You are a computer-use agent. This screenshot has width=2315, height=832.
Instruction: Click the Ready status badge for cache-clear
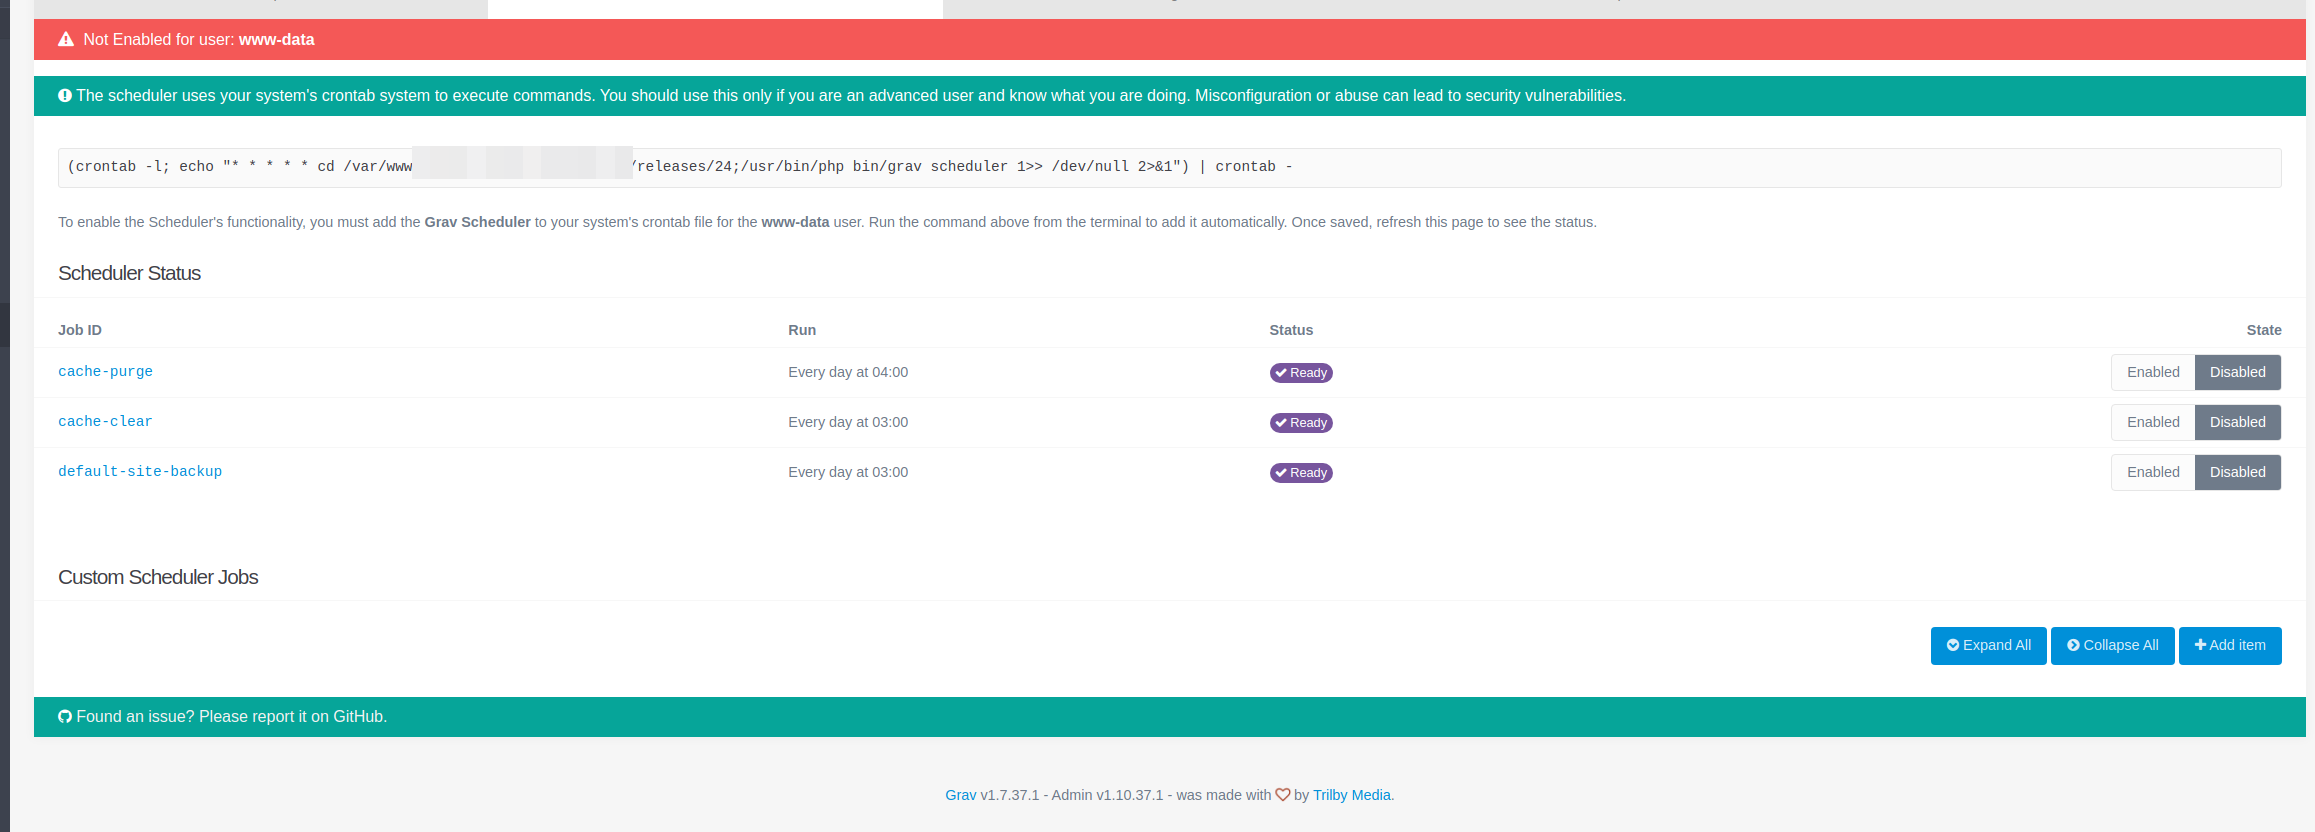tap(1301, 423)
